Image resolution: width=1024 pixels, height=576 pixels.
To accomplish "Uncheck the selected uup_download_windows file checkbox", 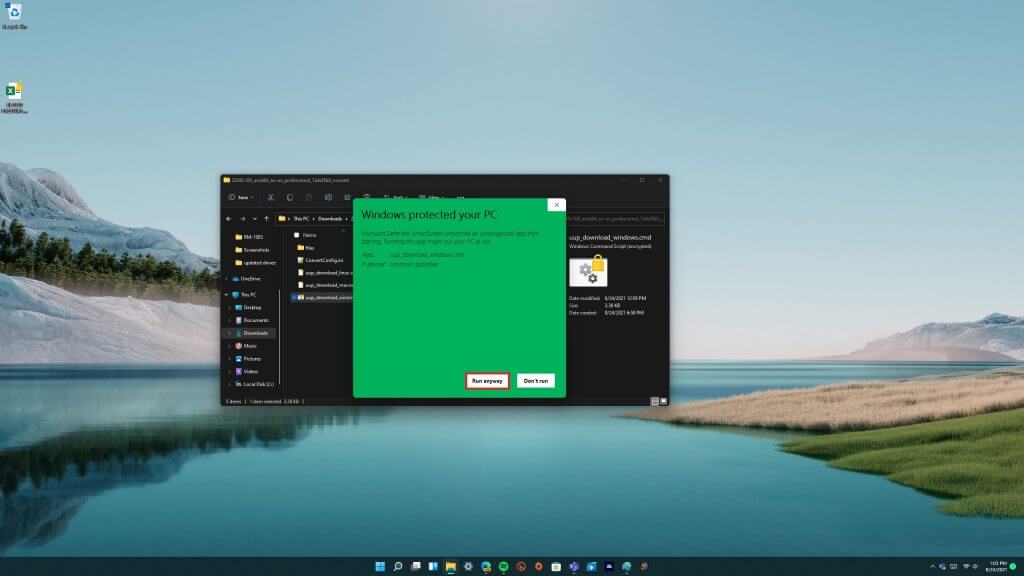I will pyautogui.click(x=294, y=298).
